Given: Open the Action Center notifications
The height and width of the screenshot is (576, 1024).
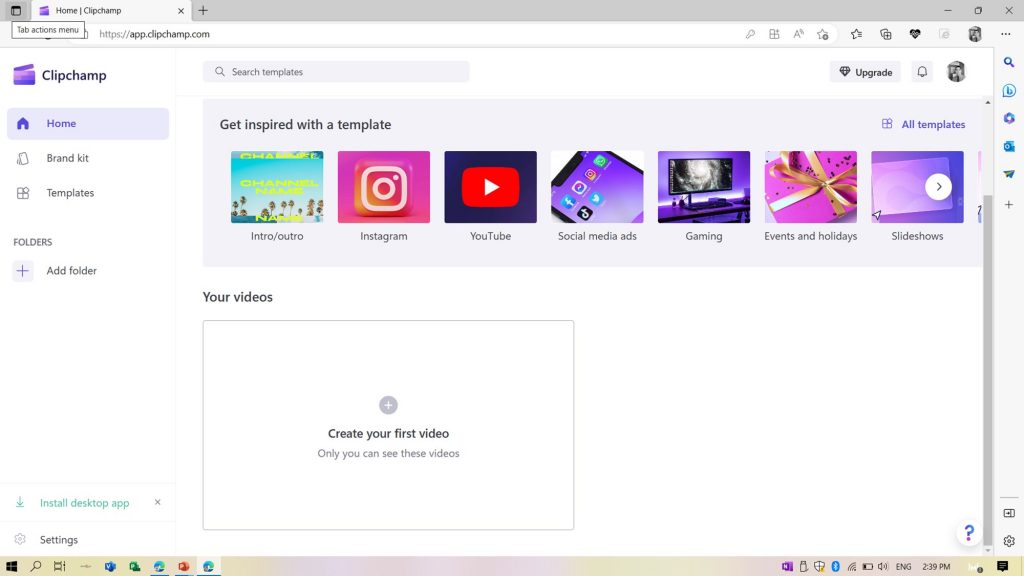Looking at the screenshot, I should (x=1002, y=566).
